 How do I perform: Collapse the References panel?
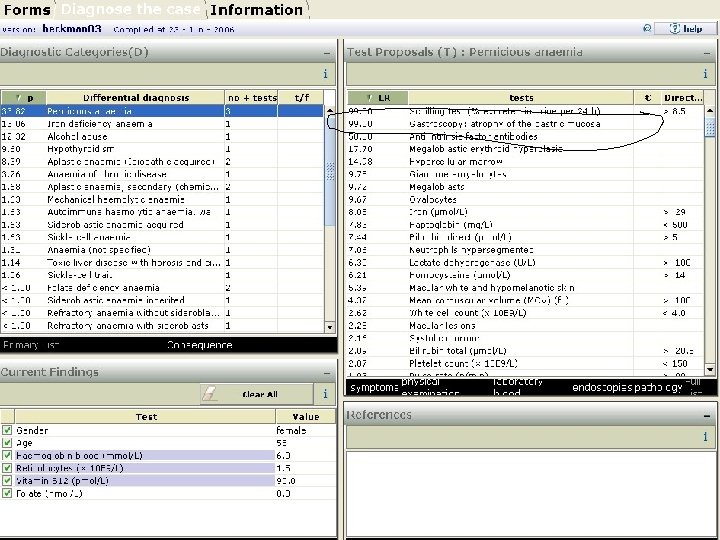click(x=706, y=416)
